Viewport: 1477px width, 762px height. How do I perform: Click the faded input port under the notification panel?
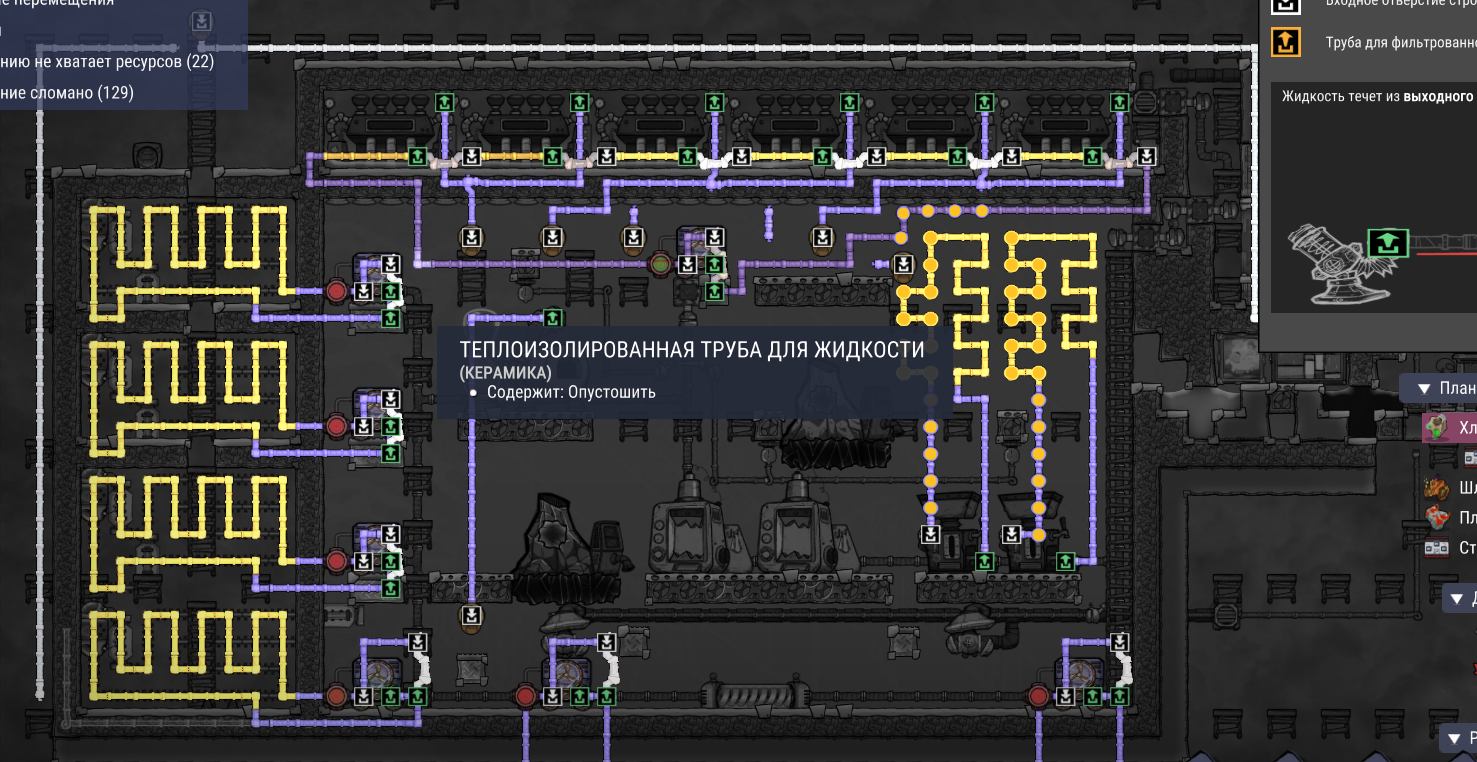click(x=201, y=21)
